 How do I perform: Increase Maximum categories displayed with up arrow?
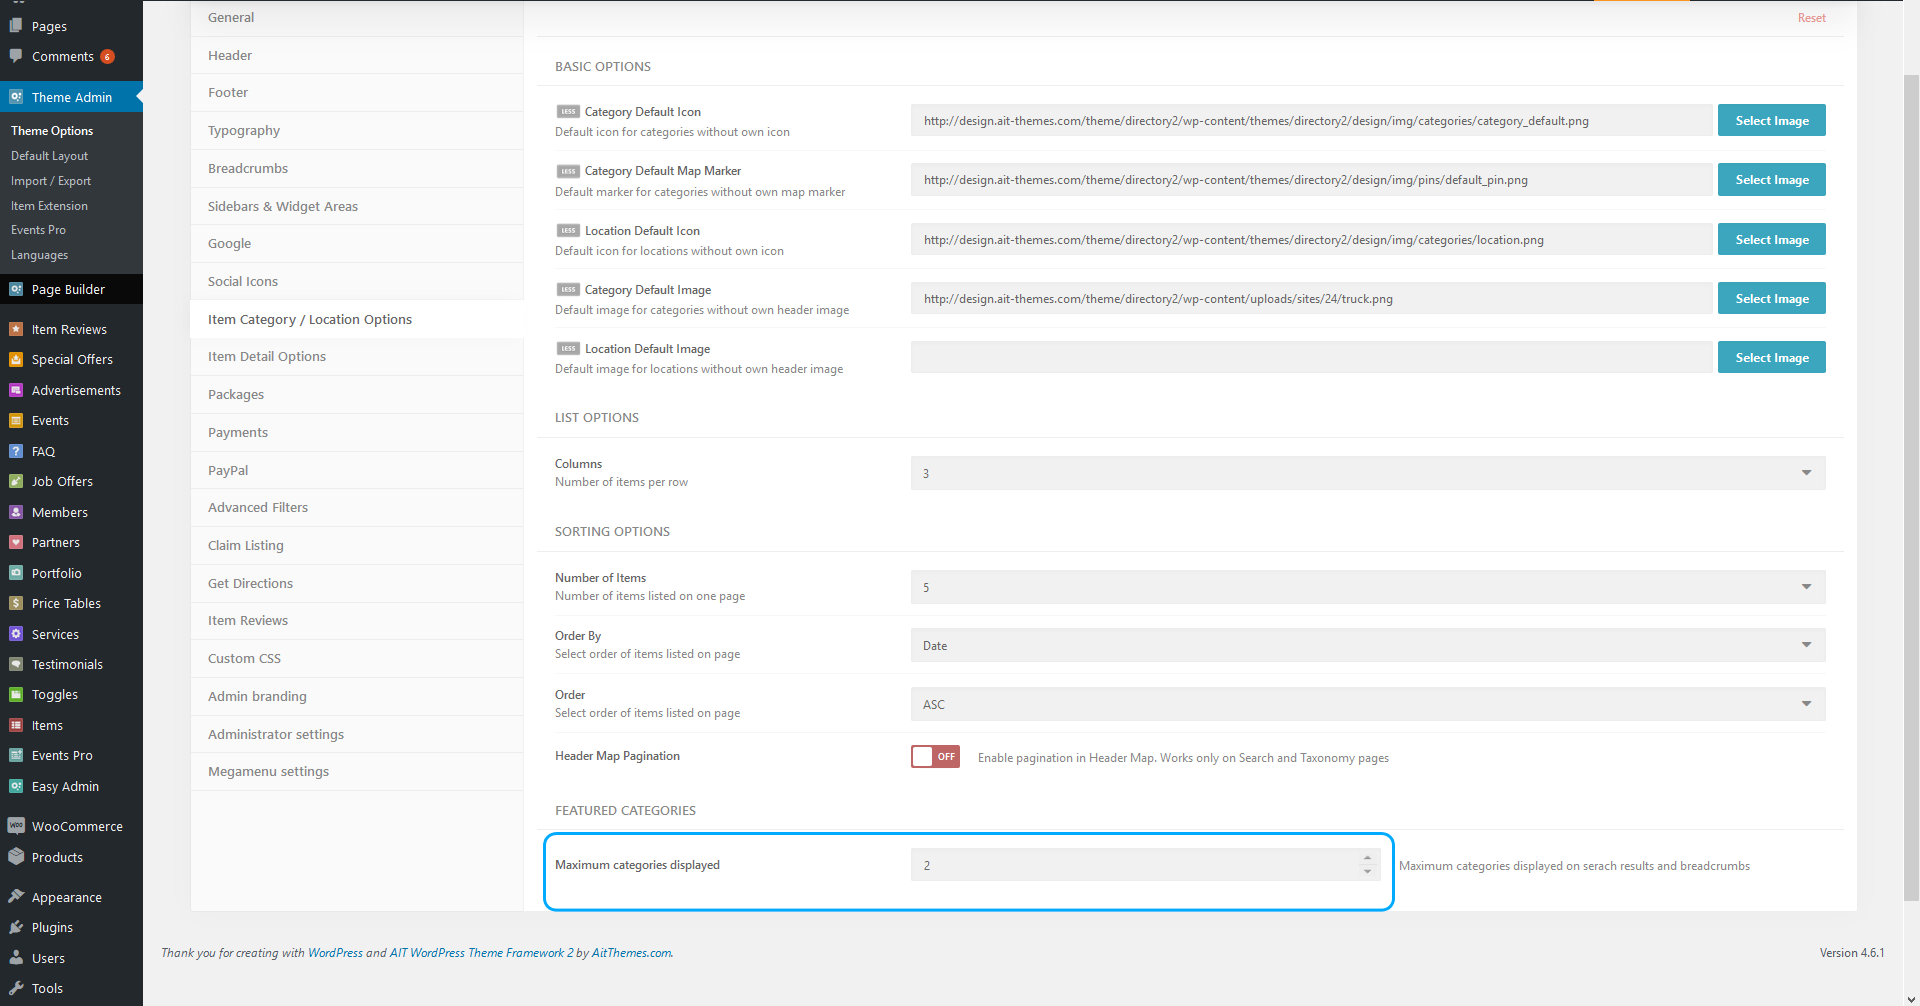[1367, 858]
